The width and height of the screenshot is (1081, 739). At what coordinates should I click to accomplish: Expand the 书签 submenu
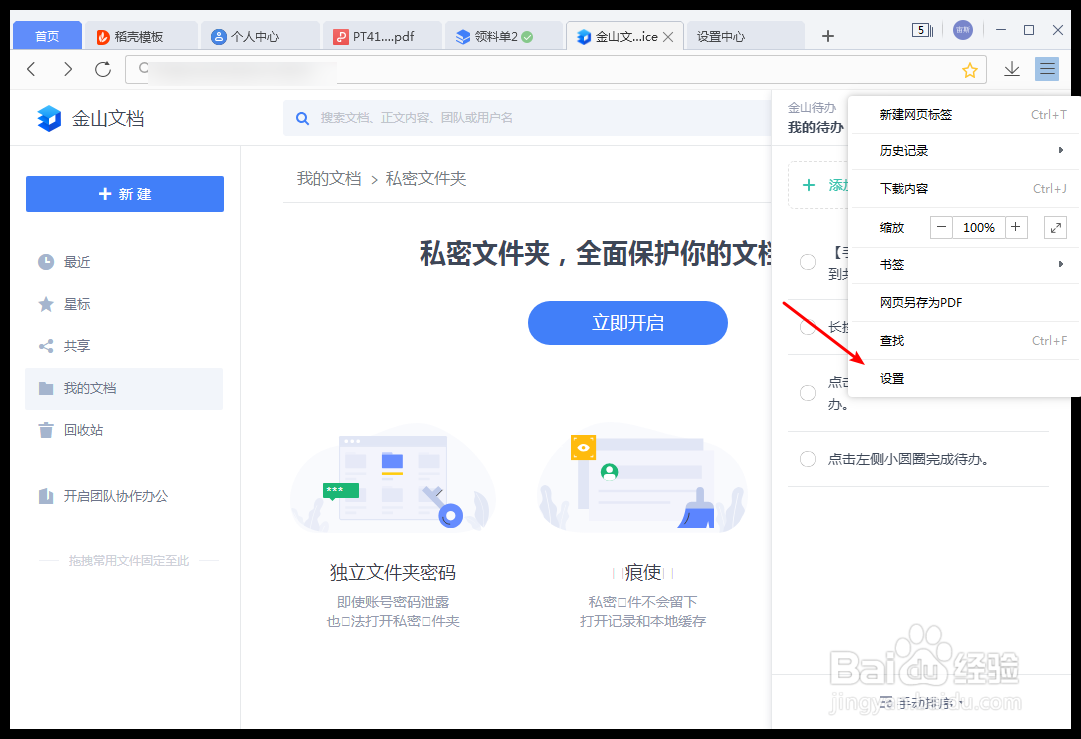point(964,265)
